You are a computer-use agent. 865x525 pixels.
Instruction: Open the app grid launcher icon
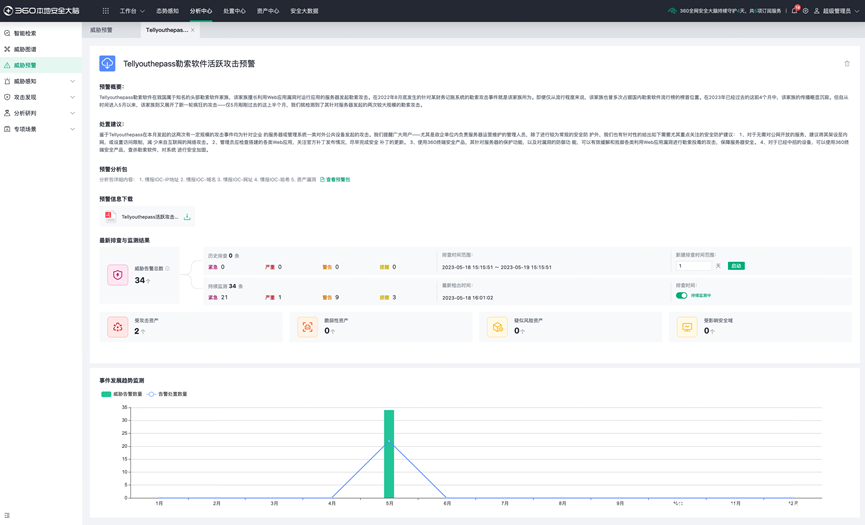tap(105, 10)
